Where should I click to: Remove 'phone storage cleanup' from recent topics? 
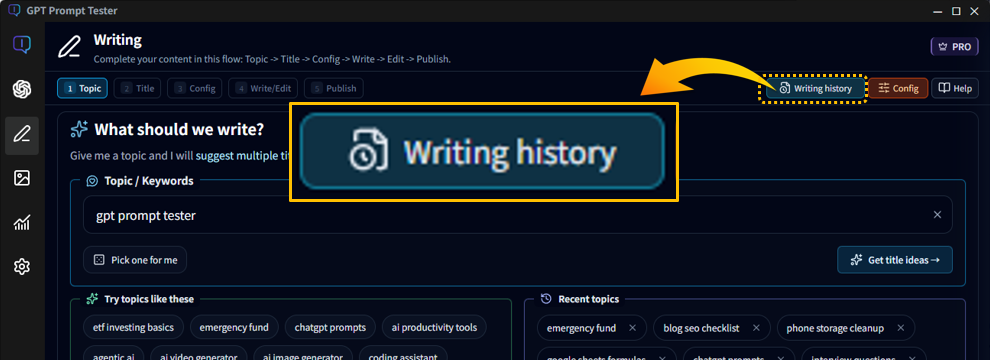click(x=900, y=328)
